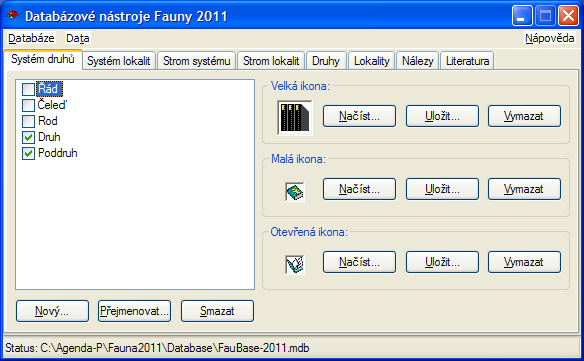584x361 pixels.
Task: Click Uložit in Otevřená ikona group
Action: tap(442, 262)
